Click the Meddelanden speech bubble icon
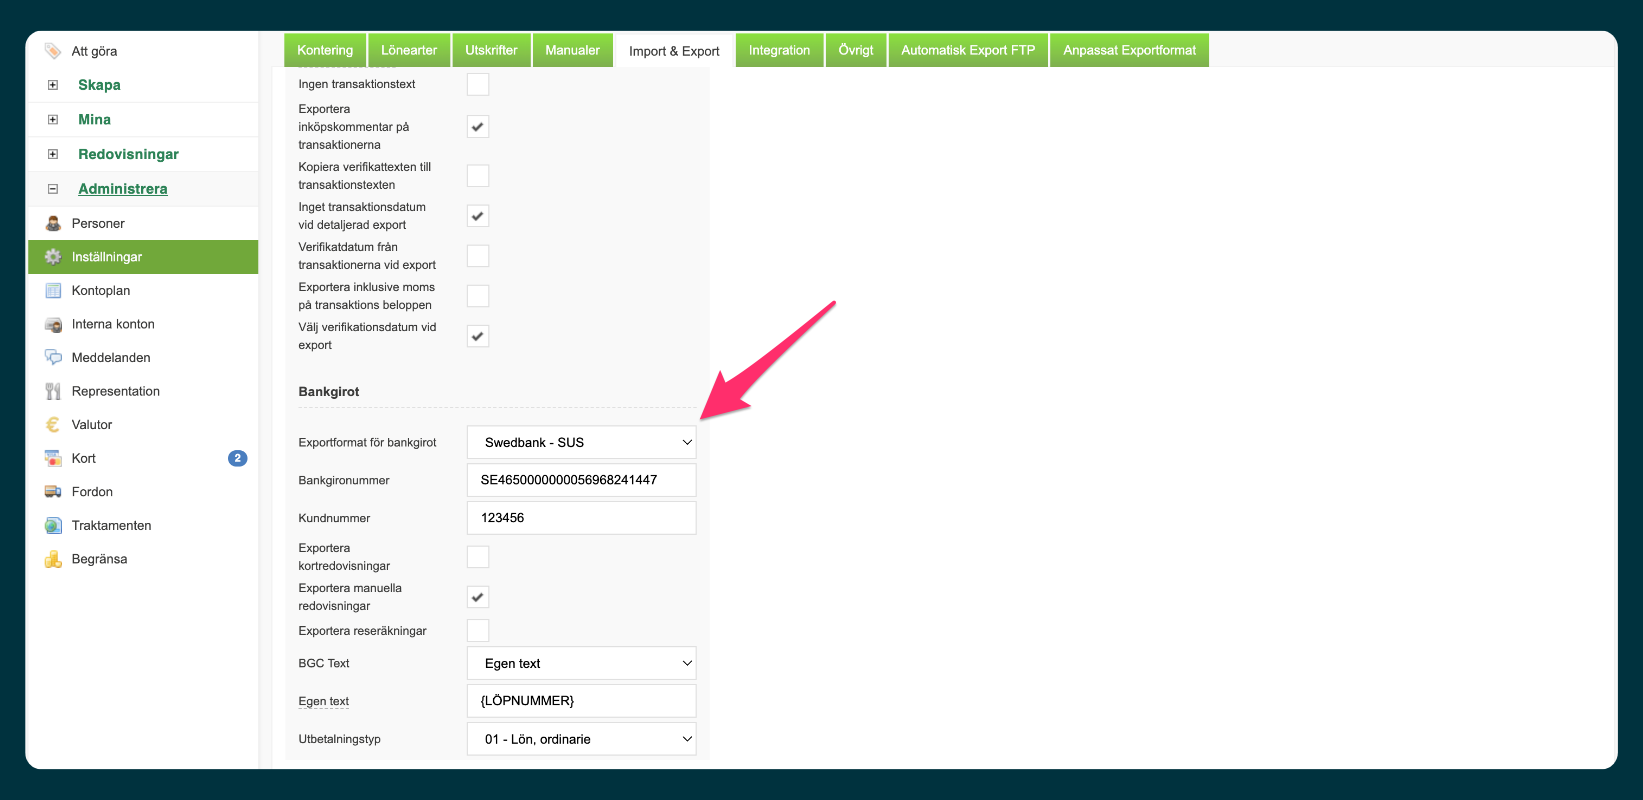 point(53,358)
